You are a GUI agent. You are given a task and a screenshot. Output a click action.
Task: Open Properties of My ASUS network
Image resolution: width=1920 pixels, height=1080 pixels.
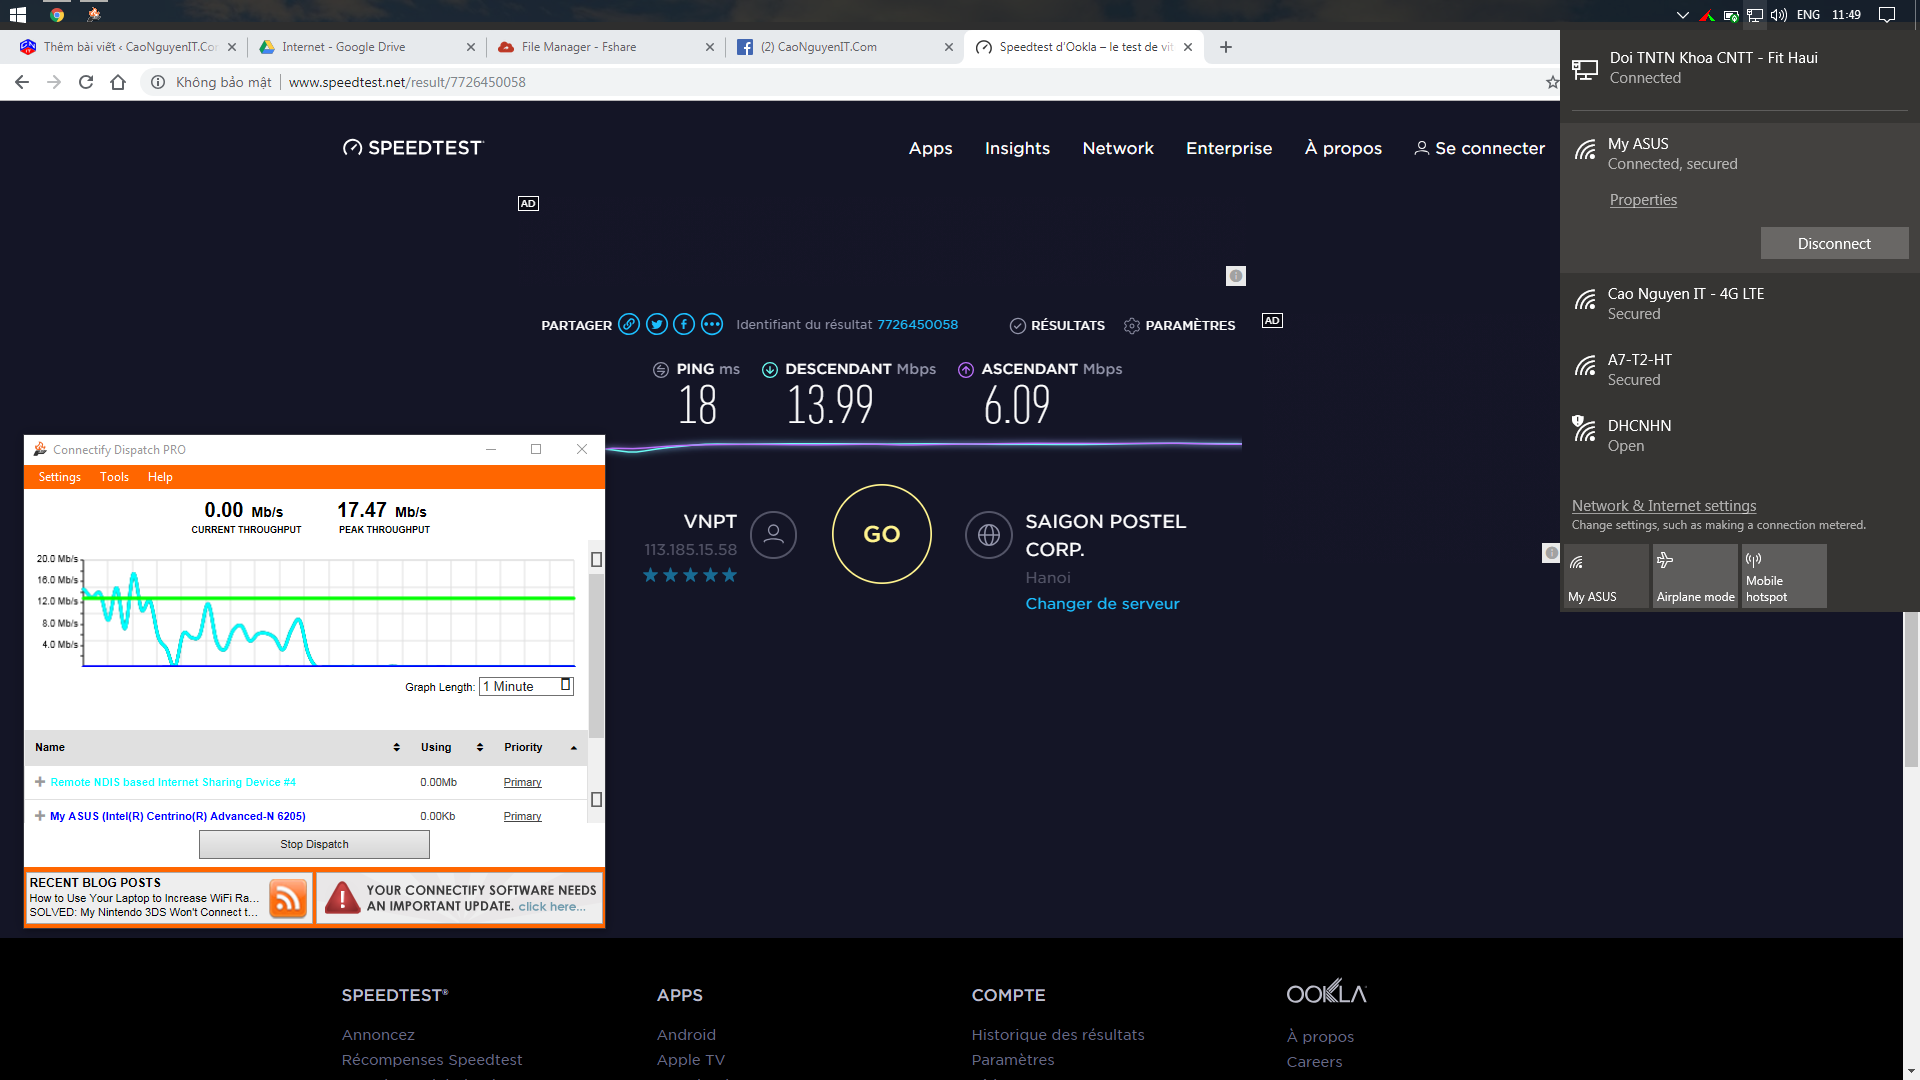tap(1643, 200)
